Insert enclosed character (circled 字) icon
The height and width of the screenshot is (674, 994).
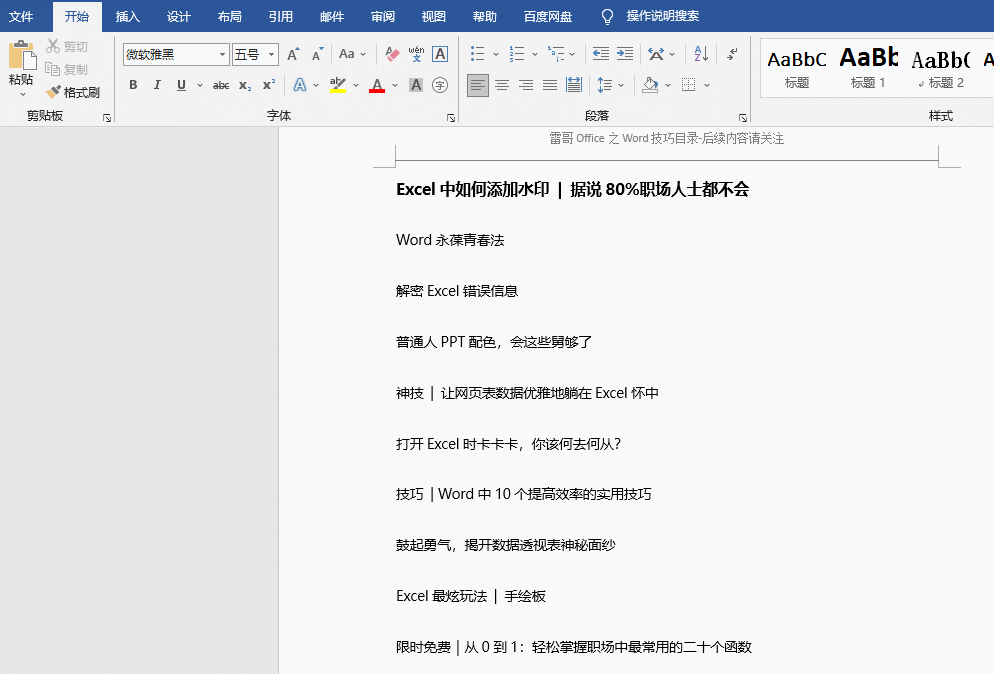pyautogui.click(x=440, y=85)
